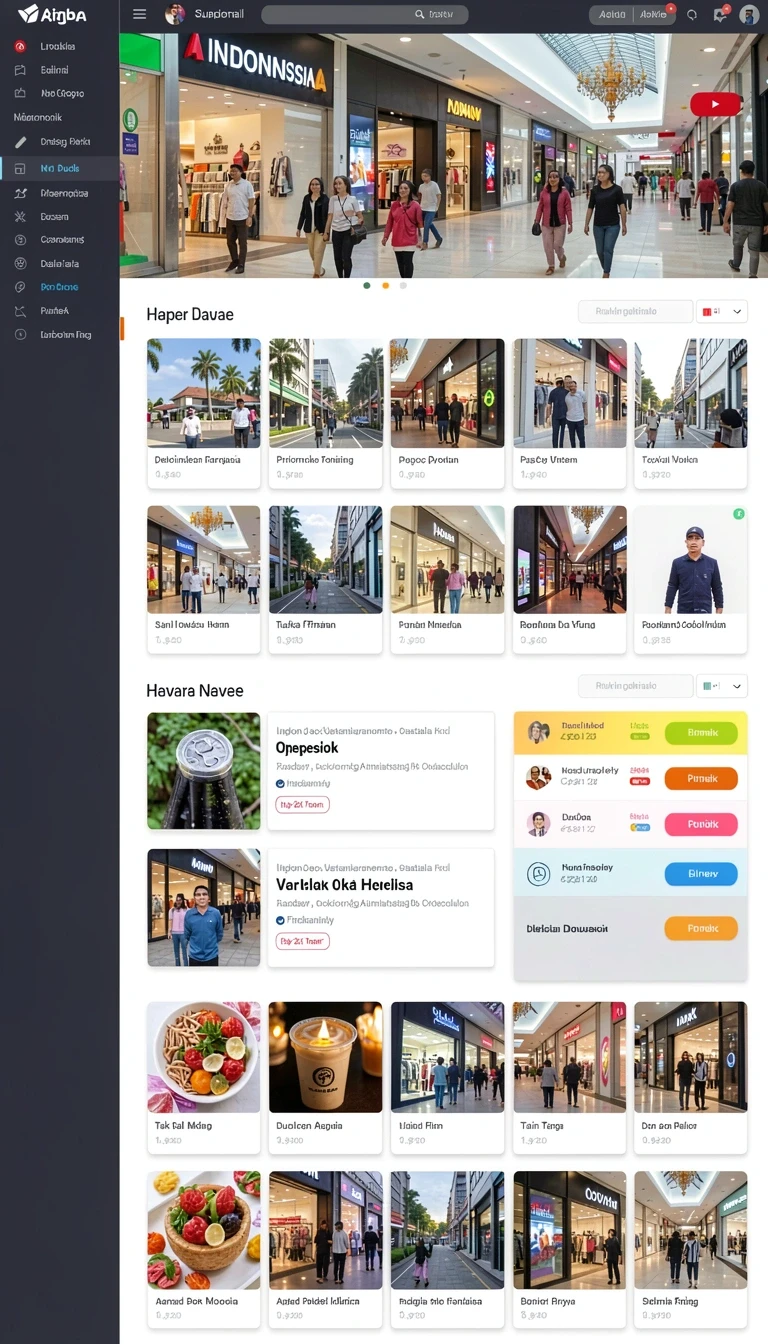Click the search magnifier icon
The width and height of the screenshot is (768, 1344).
pyautogui.click(x=420, y=14)
